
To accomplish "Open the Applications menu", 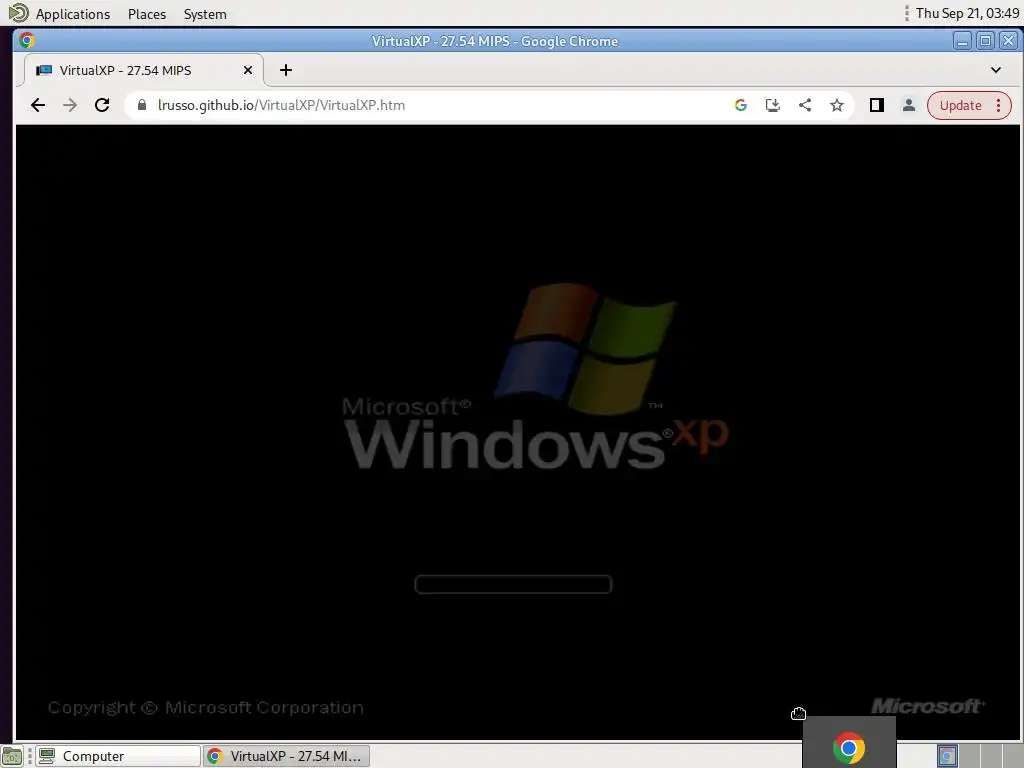I will click(72, 14).
